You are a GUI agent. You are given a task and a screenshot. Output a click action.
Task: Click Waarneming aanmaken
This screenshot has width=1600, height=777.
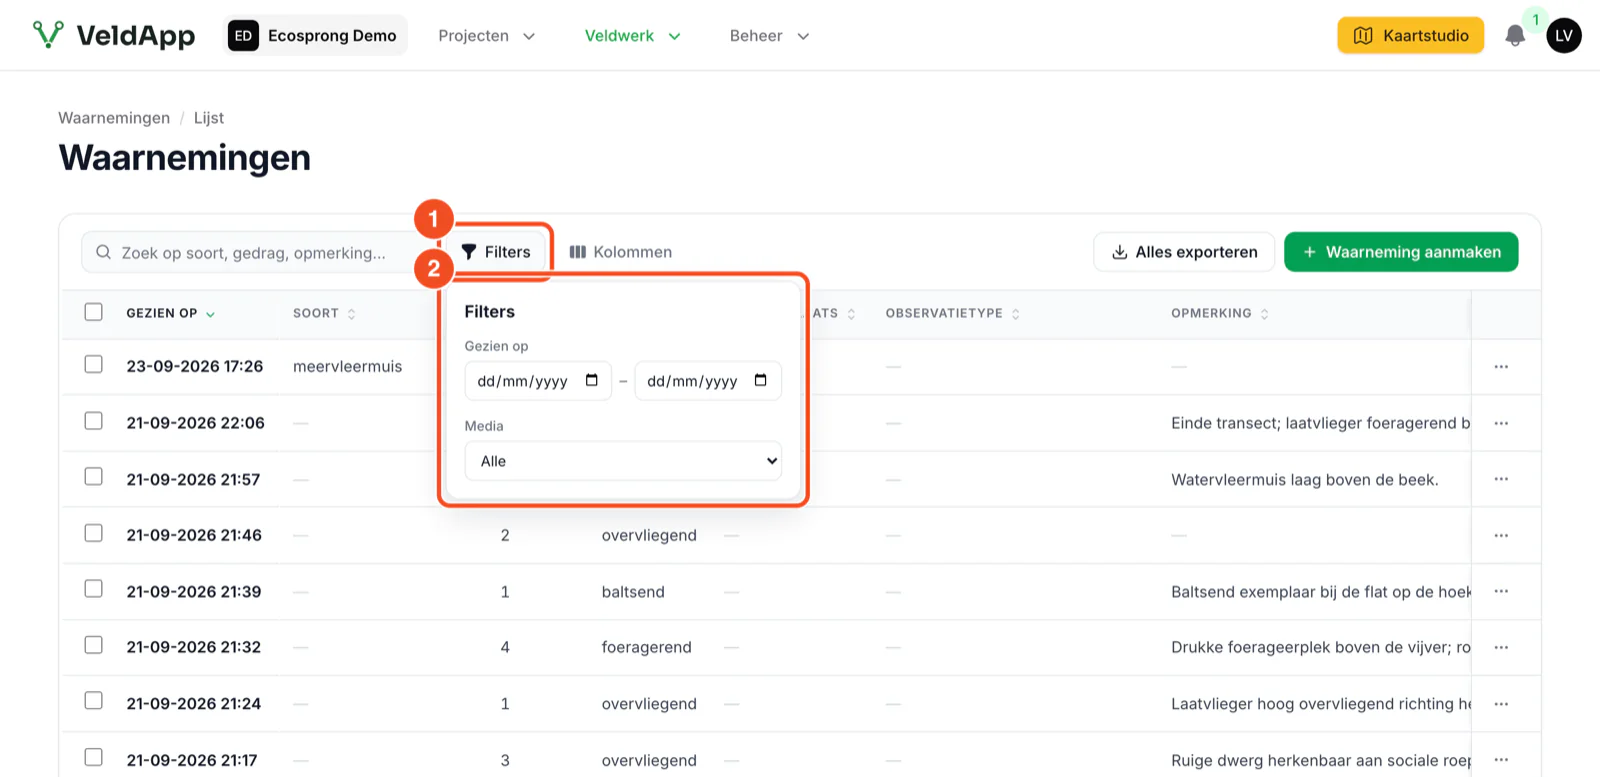click(x=1401, y=252)
